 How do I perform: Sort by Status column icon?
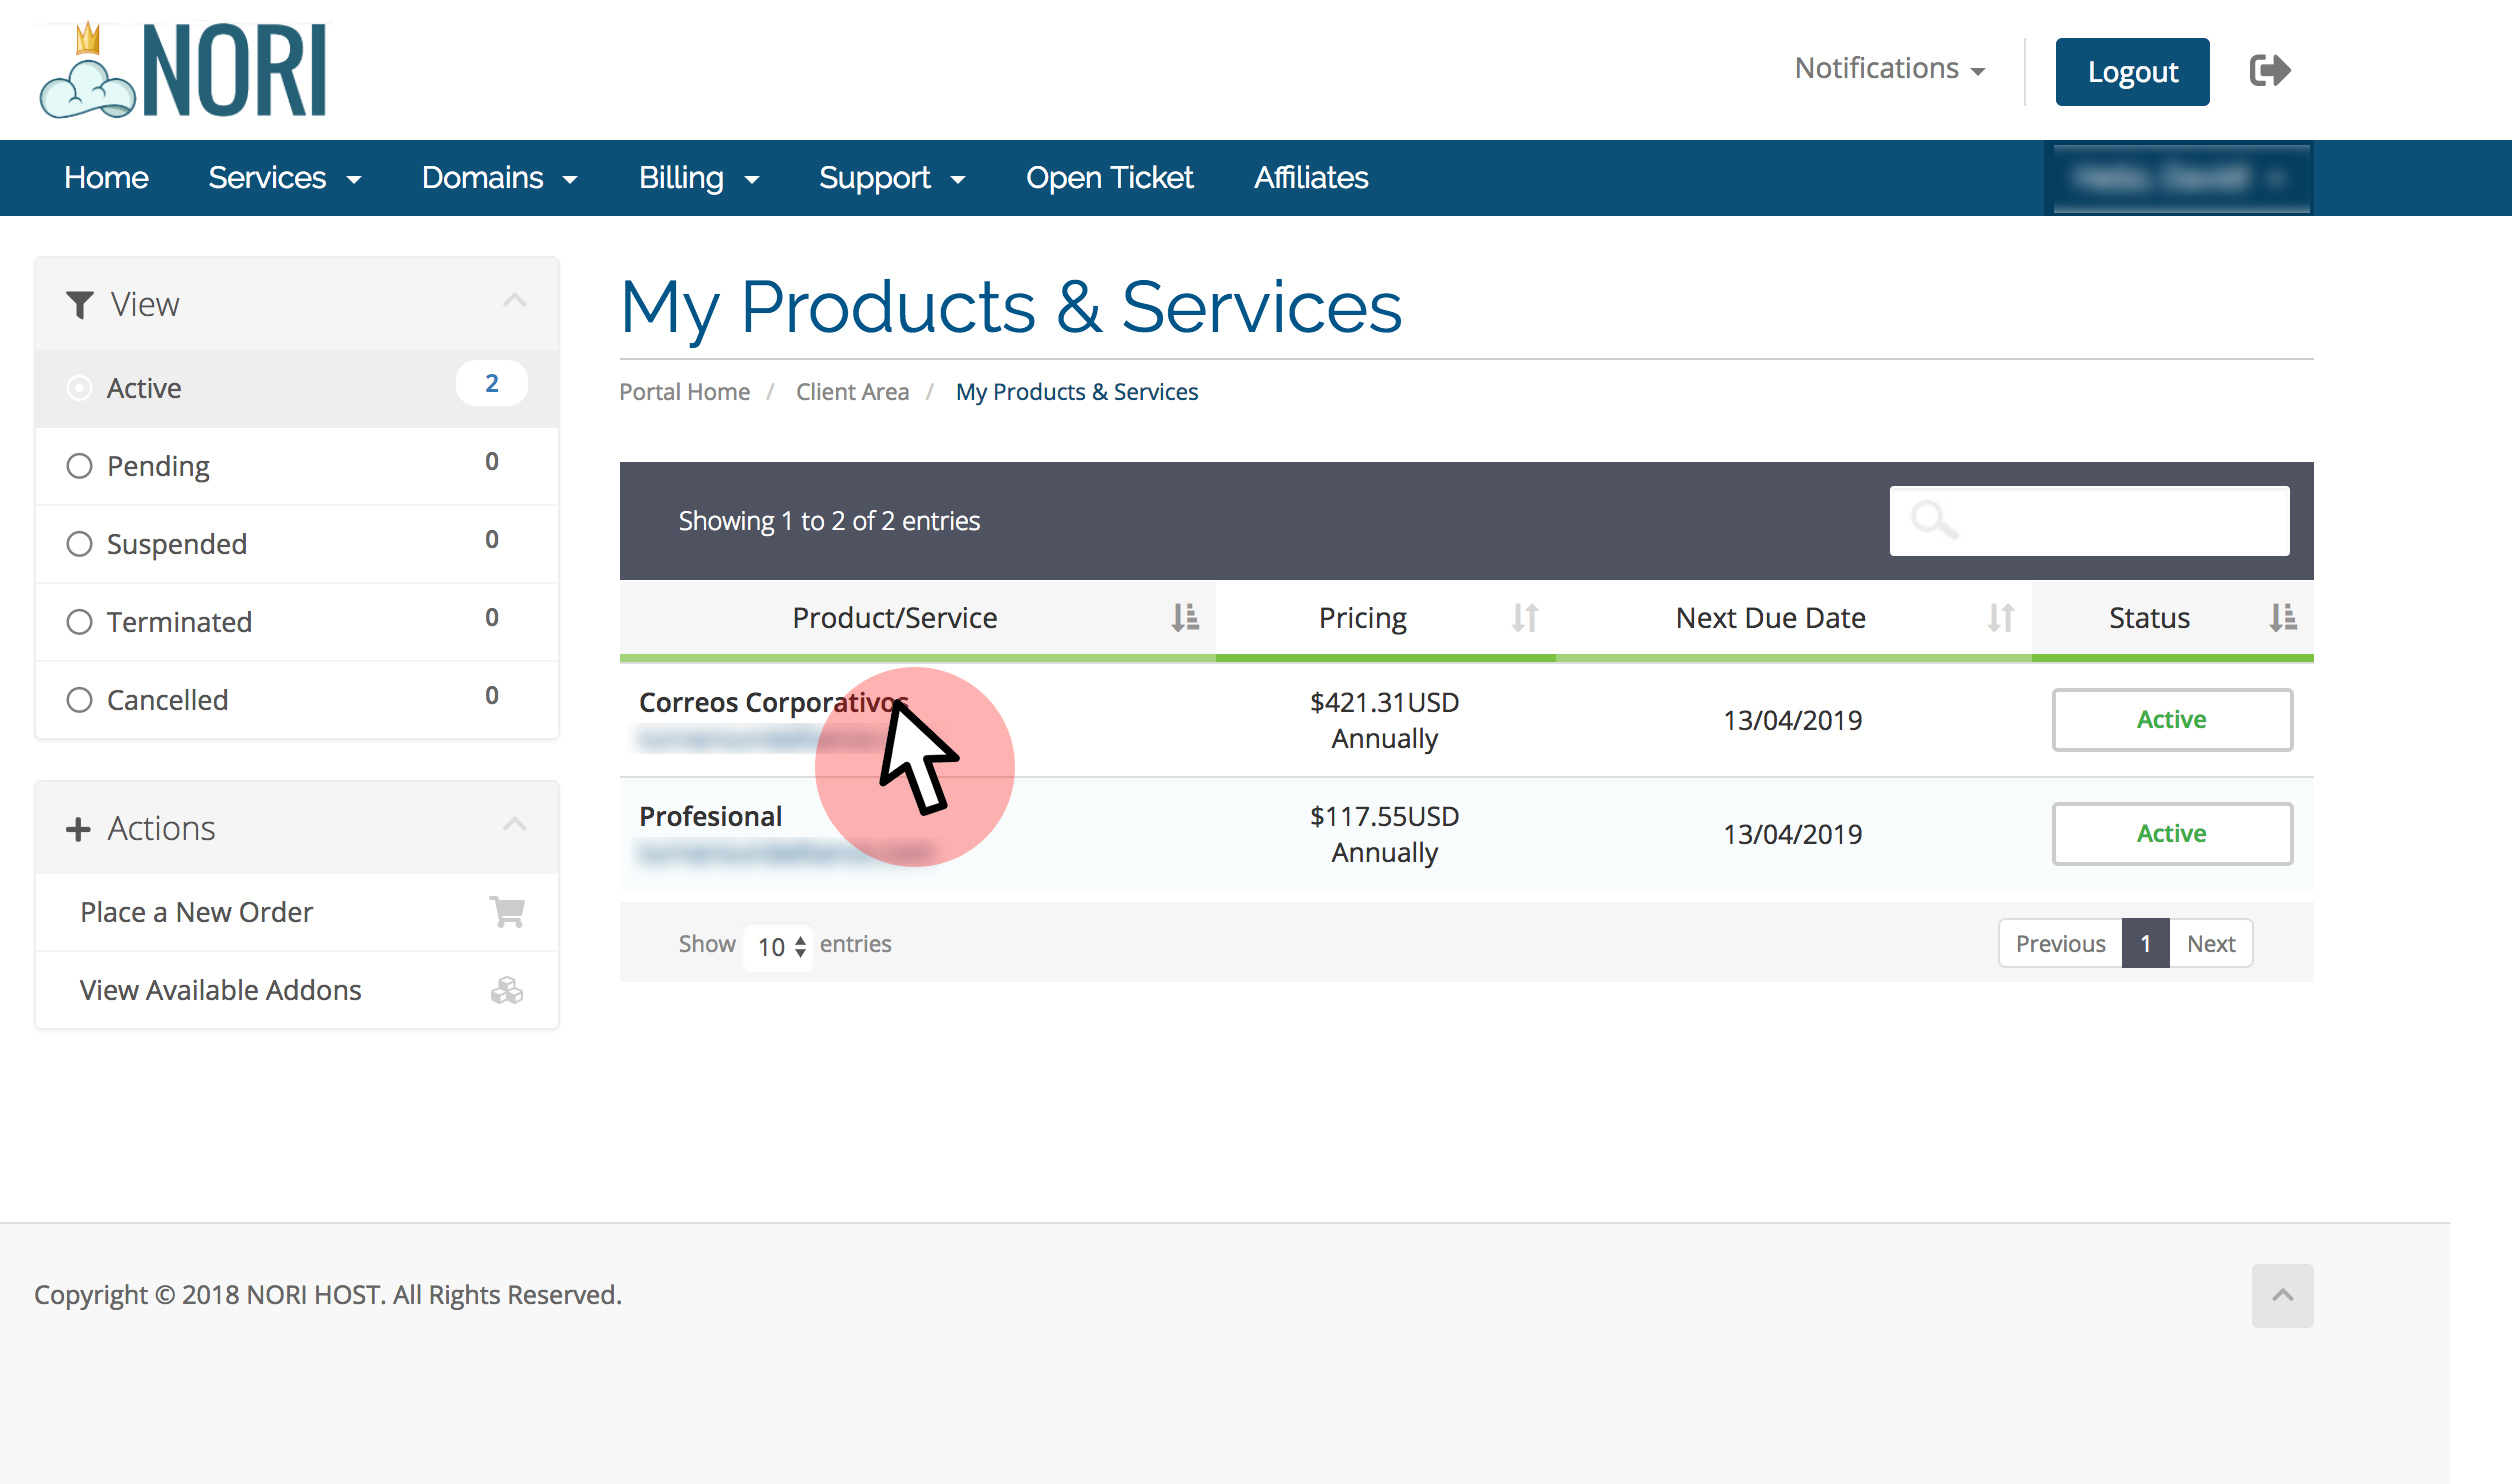(x=2282, y=618)
